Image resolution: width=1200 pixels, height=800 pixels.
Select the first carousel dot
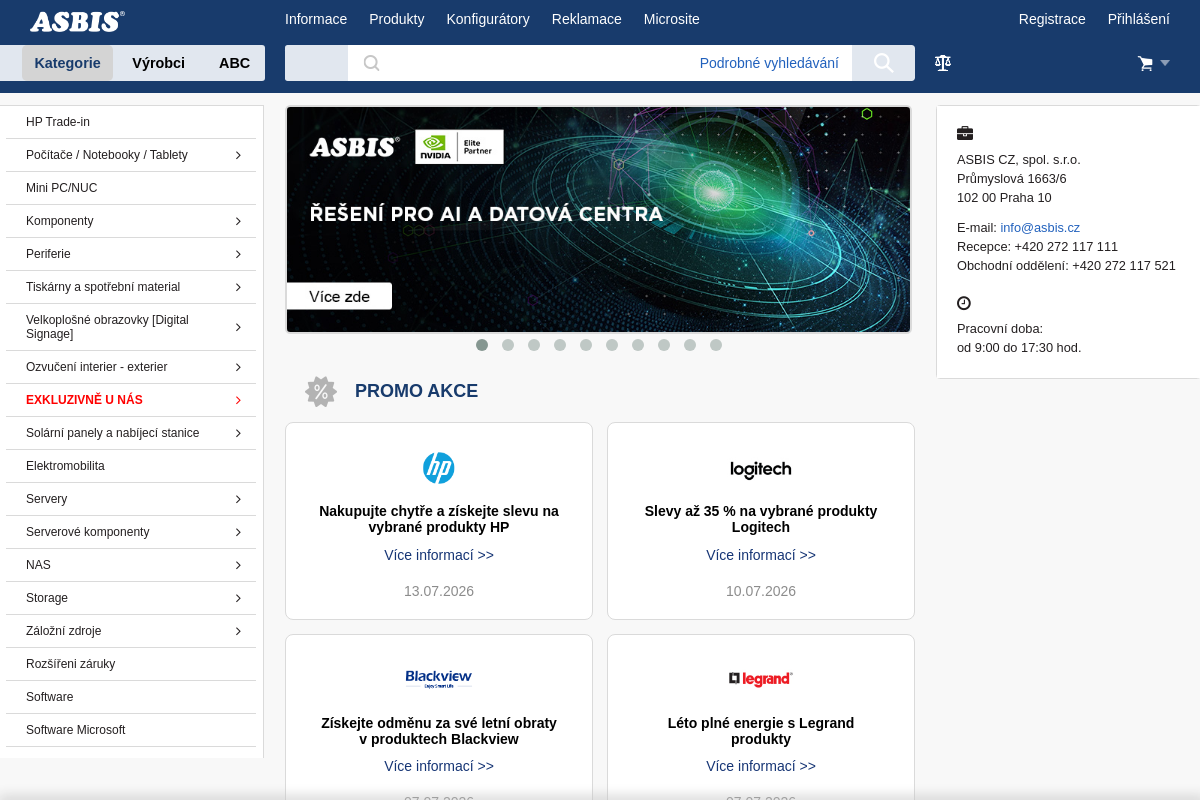[482, 345]
